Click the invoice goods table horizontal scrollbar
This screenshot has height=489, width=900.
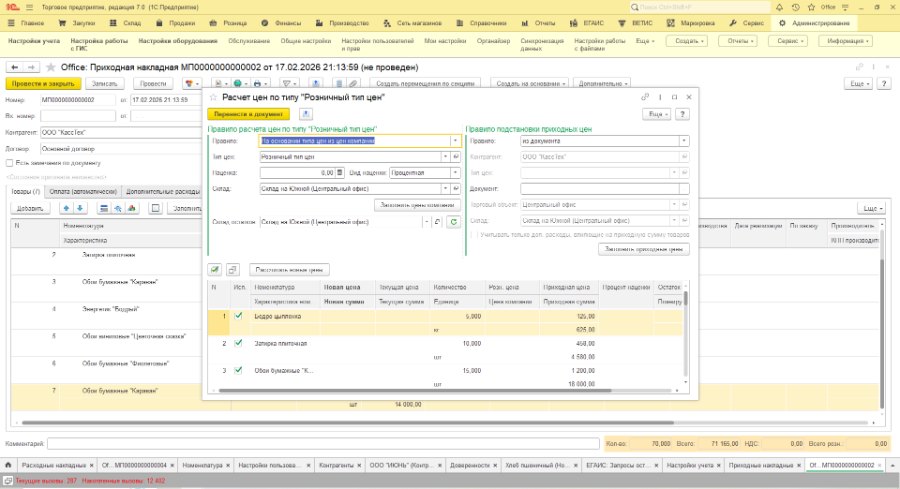pyautogui.click(x=347, y=423)
